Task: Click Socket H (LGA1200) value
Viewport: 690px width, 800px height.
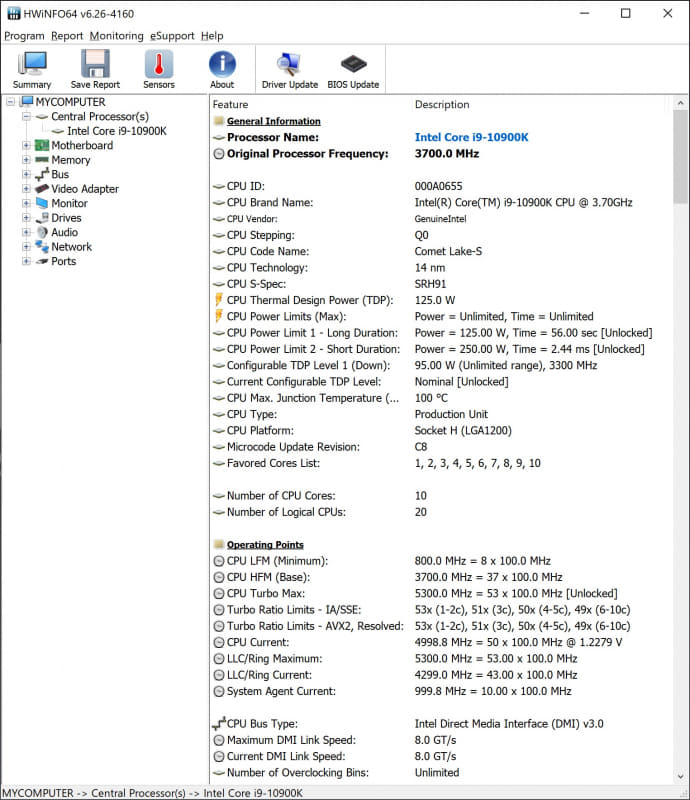Action: 463,430
